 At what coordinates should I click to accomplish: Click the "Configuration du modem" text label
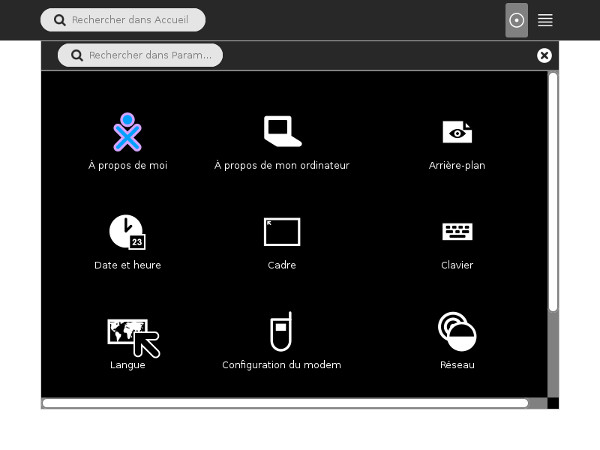click(282, 365)
